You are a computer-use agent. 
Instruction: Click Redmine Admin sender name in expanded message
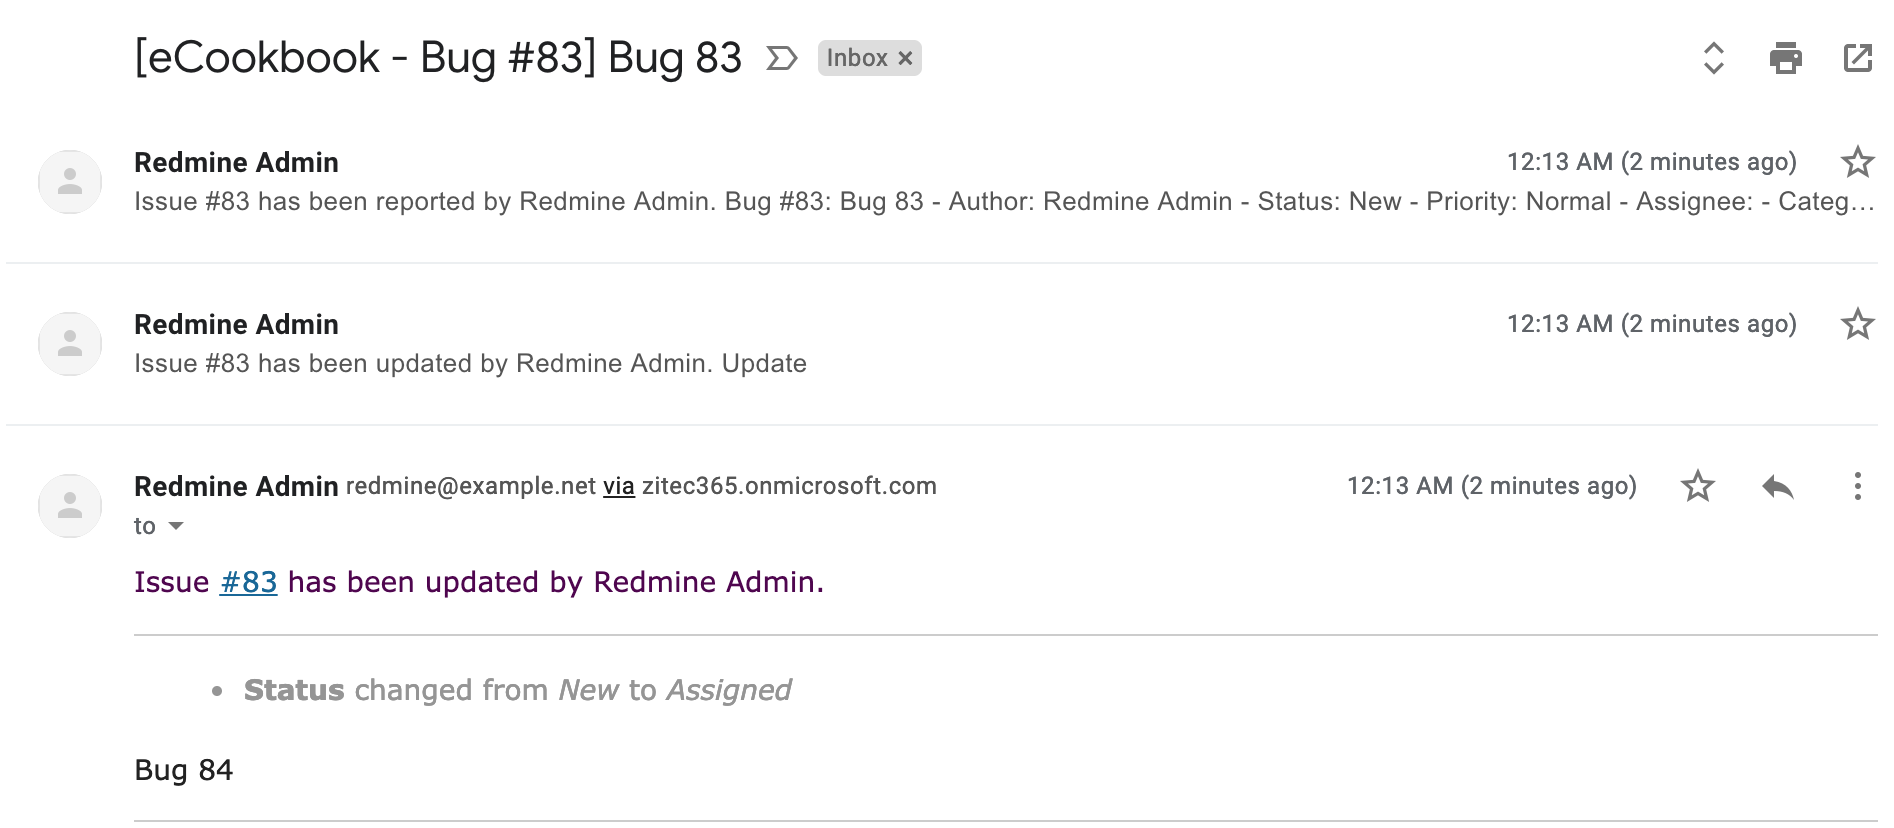click(x=236, y=486)
